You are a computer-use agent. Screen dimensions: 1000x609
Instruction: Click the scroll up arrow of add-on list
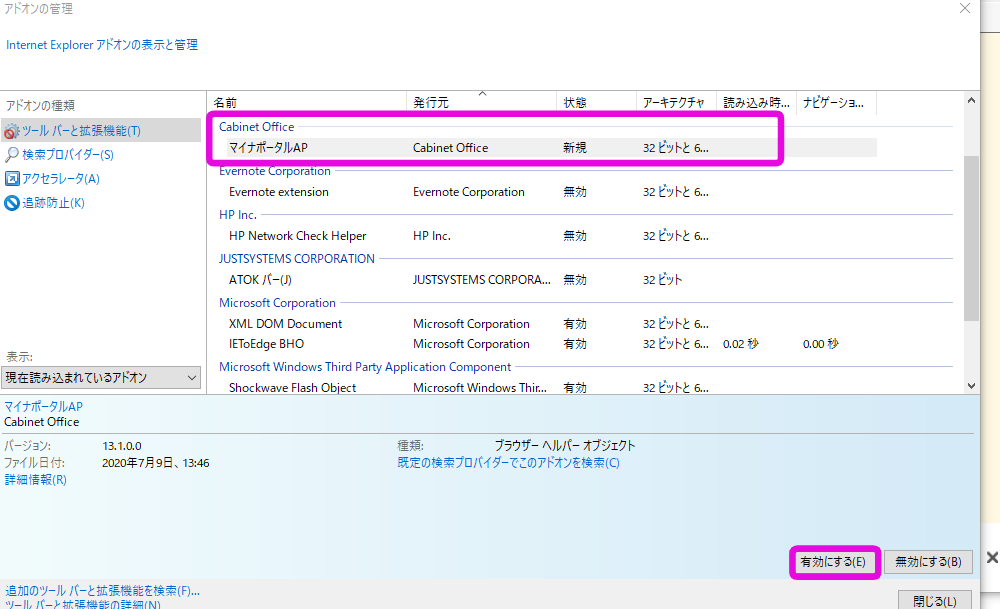(x=971, y=101)
